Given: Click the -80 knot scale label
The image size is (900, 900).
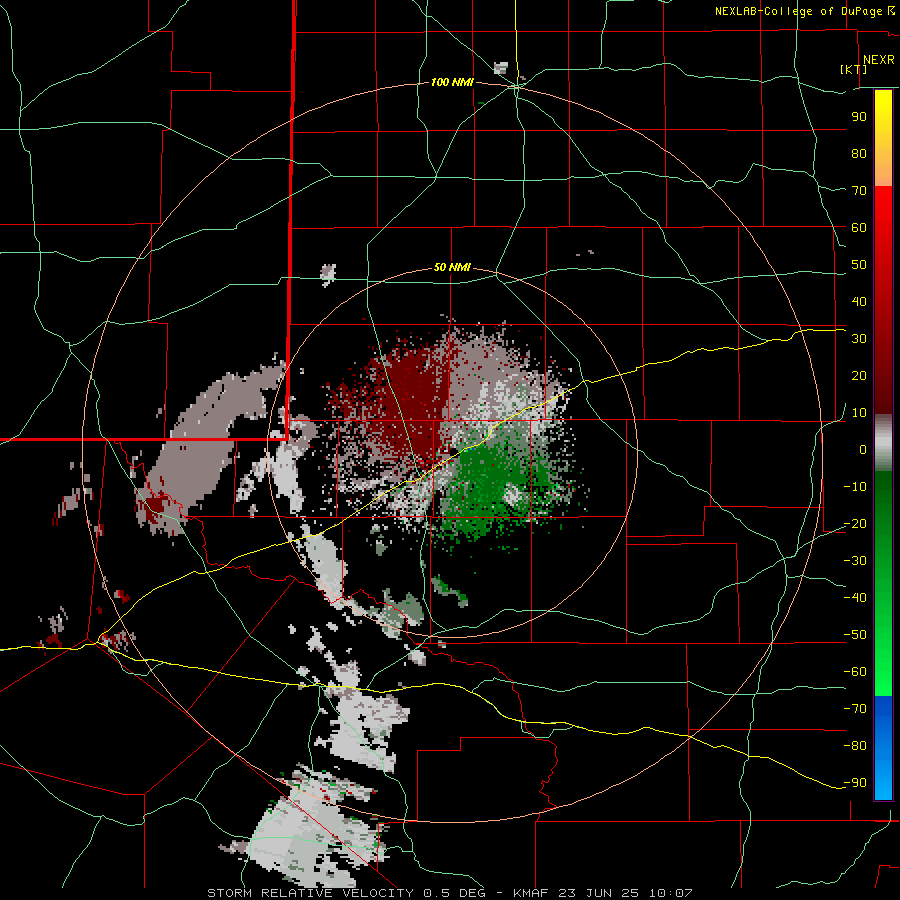Looking at the screenshot, I should [855, 746].
